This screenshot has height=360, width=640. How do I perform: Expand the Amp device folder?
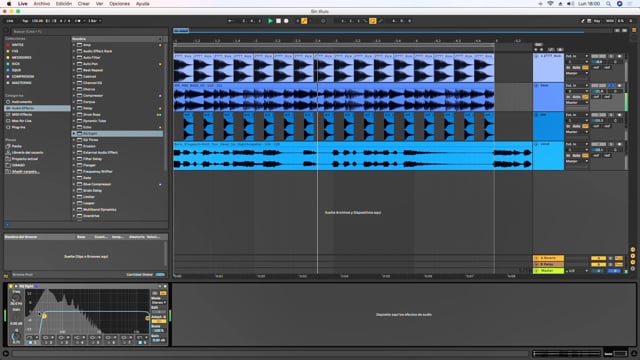[74, 45]
